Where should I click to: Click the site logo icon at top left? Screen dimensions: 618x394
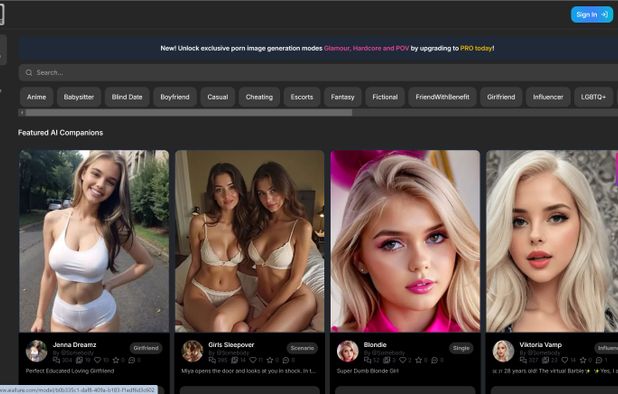tap(2, 15)
